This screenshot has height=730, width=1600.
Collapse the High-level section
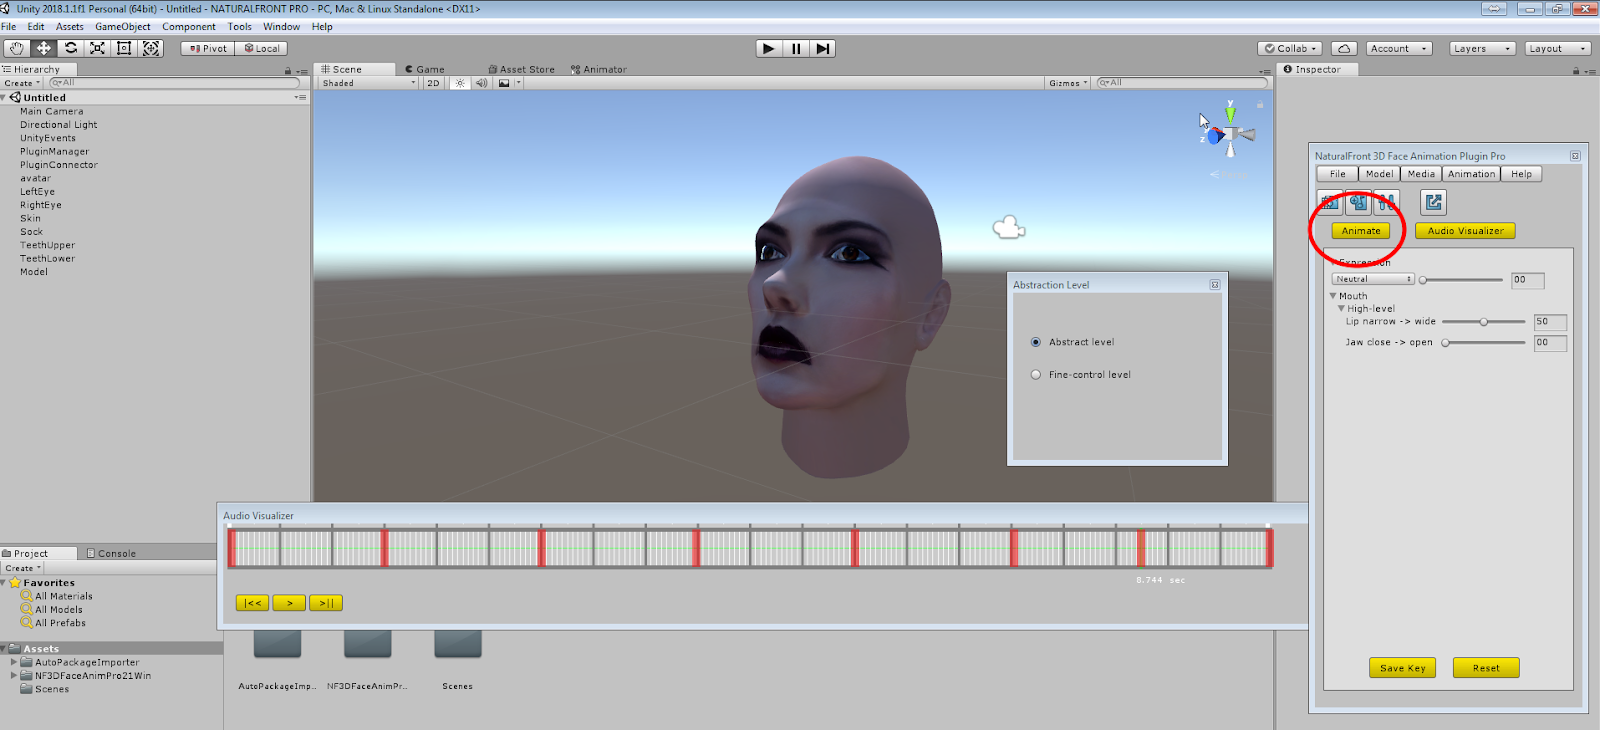tap(1341, 309)
